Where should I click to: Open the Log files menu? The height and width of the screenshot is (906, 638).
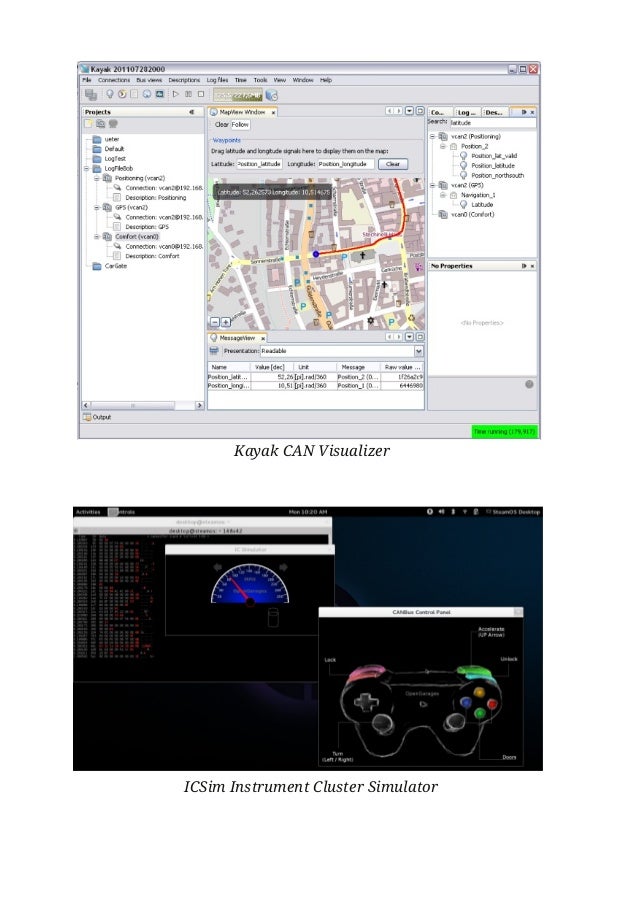217,80
